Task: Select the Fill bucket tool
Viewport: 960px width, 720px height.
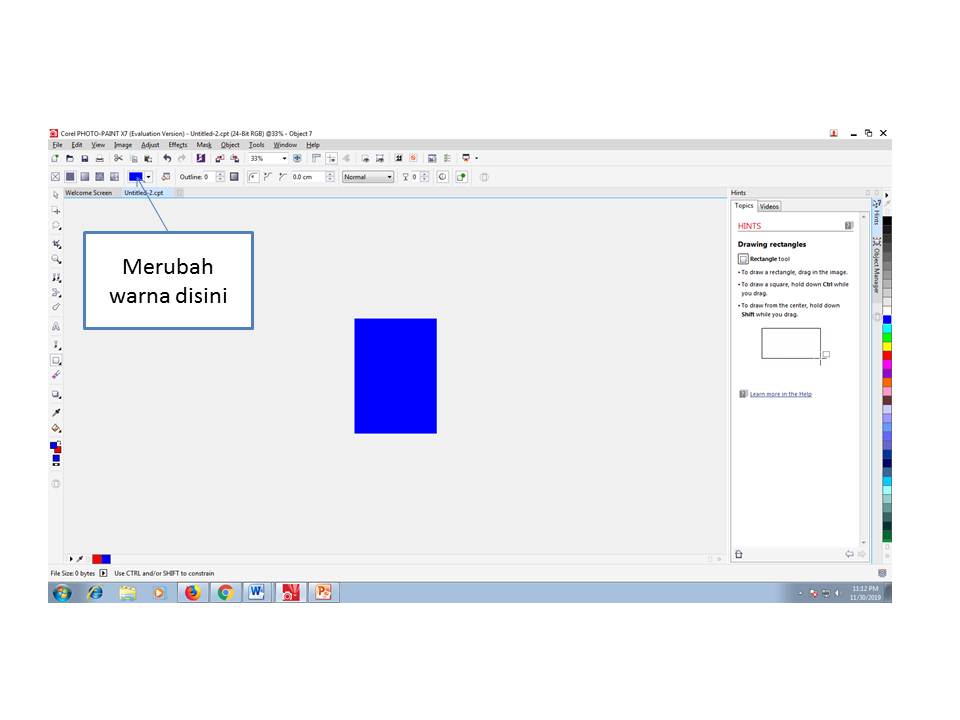Action: click(56, 428)
